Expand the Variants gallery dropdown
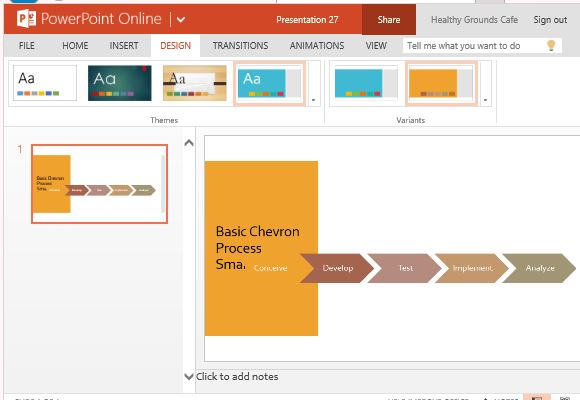Viewport: 580px width, 400px height. click(485, 100)
